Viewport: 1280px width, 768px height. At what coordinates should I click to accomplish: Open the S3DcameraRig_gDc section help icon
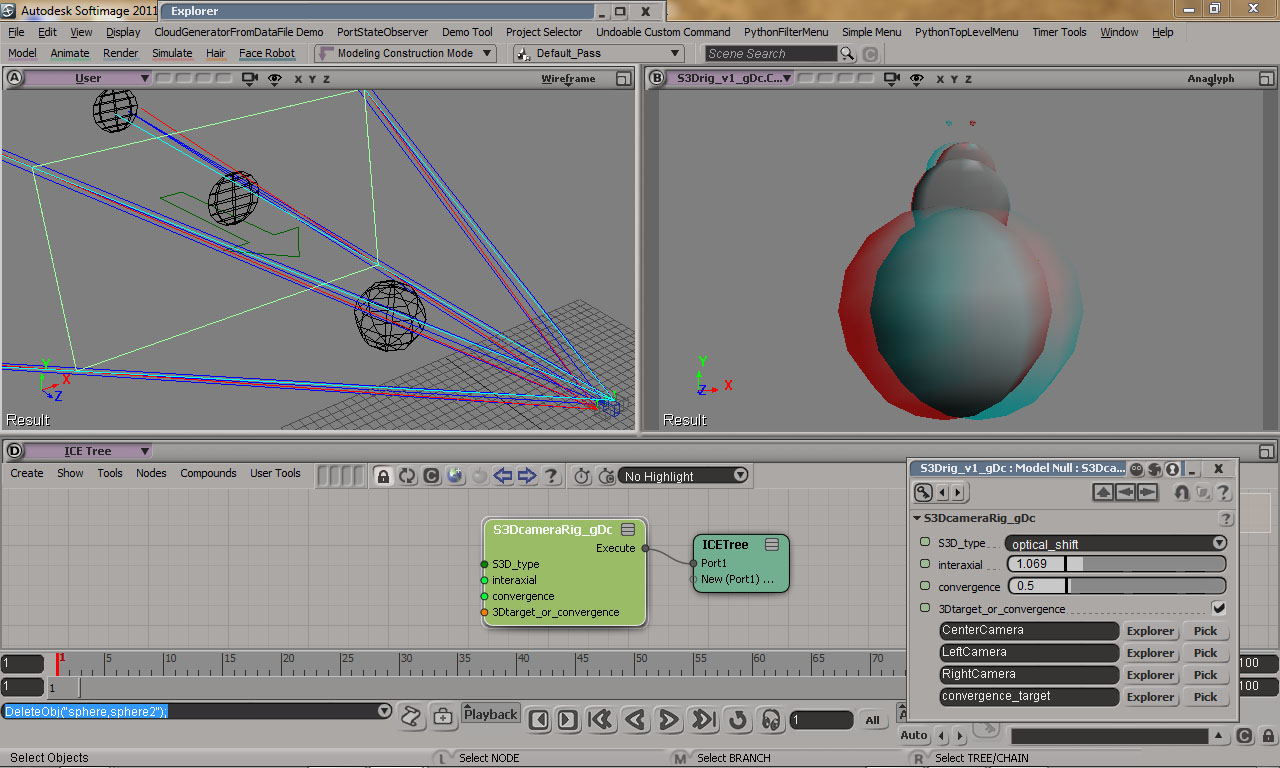tap(1225, 519)
